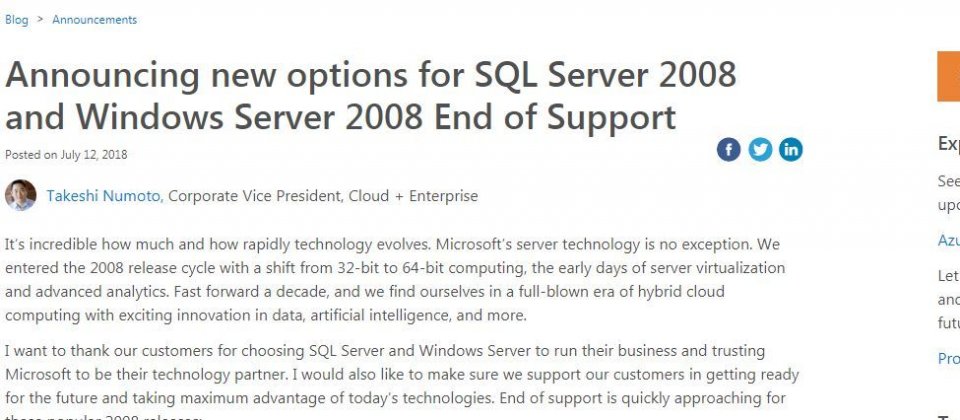Click the orange button at right edge
Image resolution: width=960 pixels, height=420 pixels.
pos(948,77)
